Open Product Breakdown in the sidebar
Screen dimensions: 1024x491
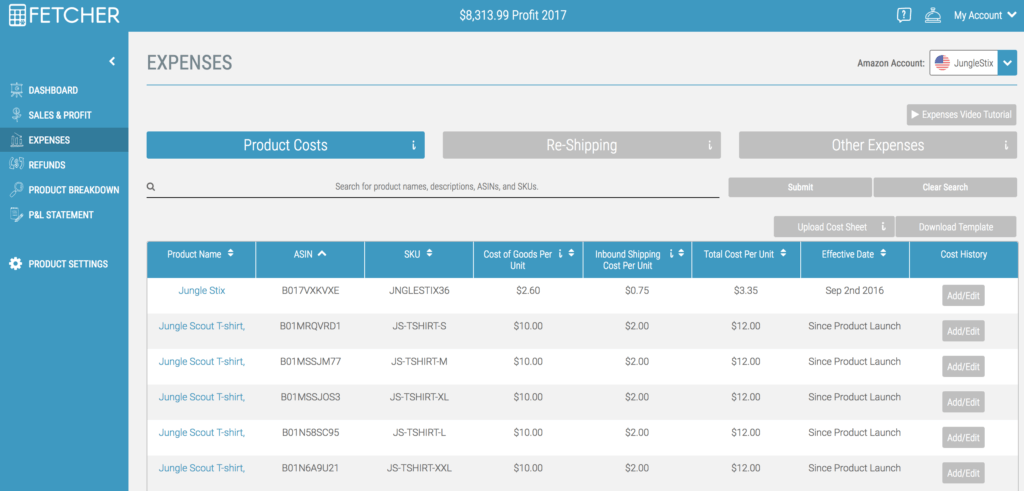[74, 190]
